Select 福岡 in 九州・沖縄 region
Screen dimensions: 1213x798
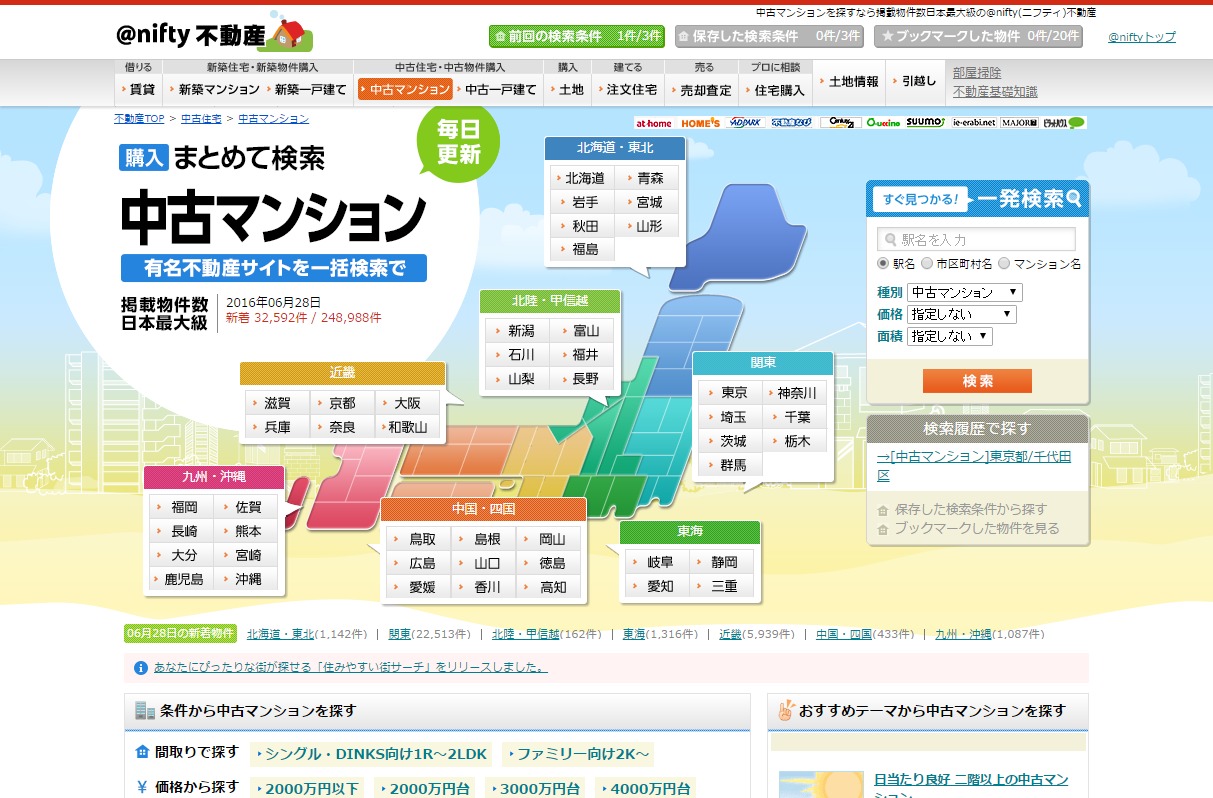point(183,507)
